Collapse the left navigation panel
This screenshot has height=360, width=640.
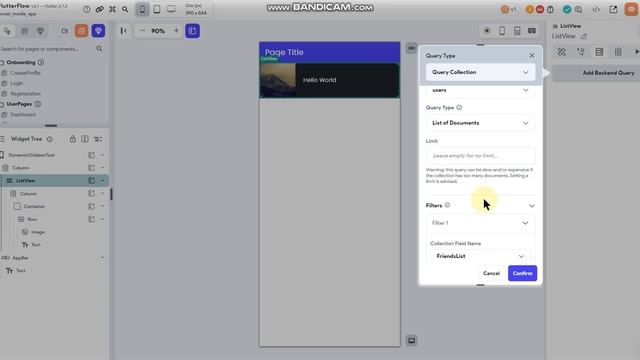point(124,31)
